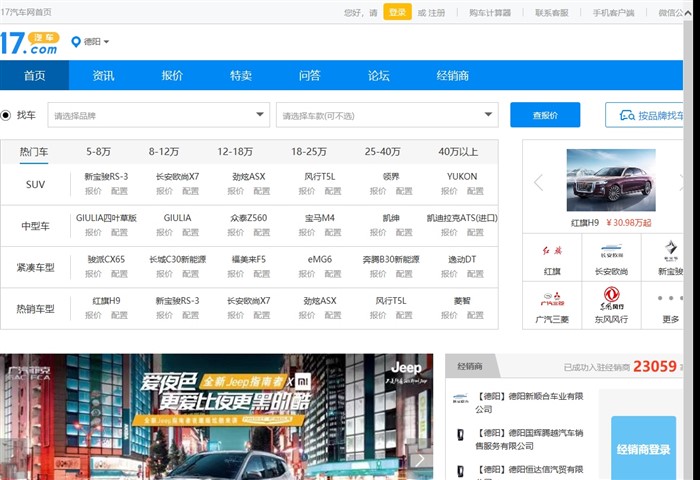Open the 购车计算器 link

coord(490,13)
